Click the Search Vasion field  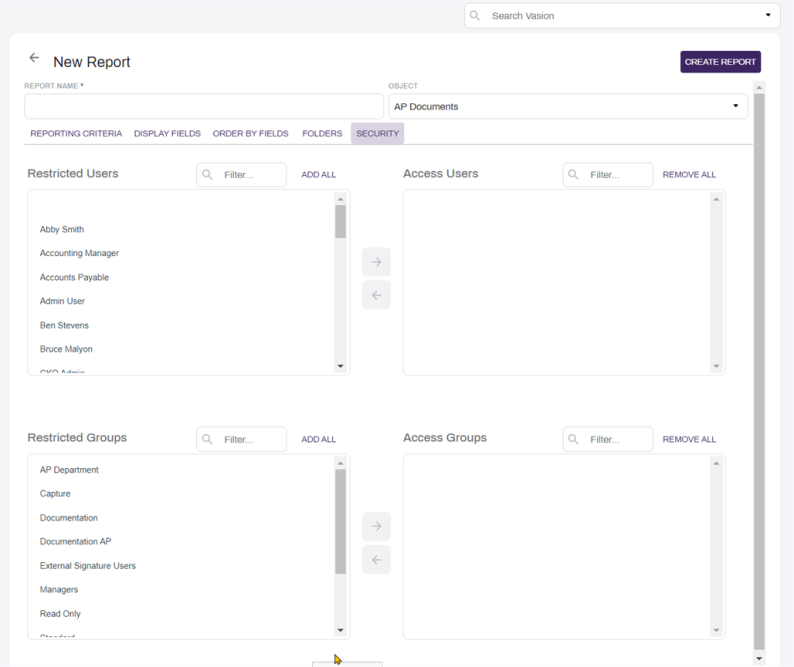coord(622,16)
